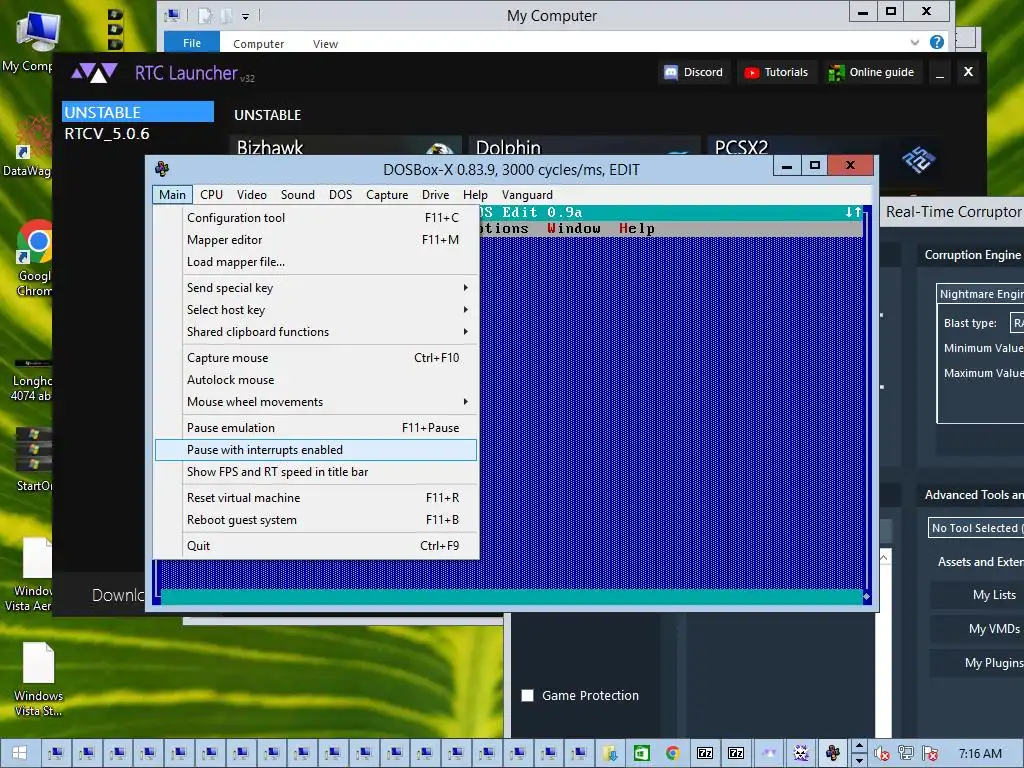Viewport: 1024px width, 768px height.
Task: Switch to the DOSBox-X taskbar icon
Action: pyautogui.click(x=833, y=754)
